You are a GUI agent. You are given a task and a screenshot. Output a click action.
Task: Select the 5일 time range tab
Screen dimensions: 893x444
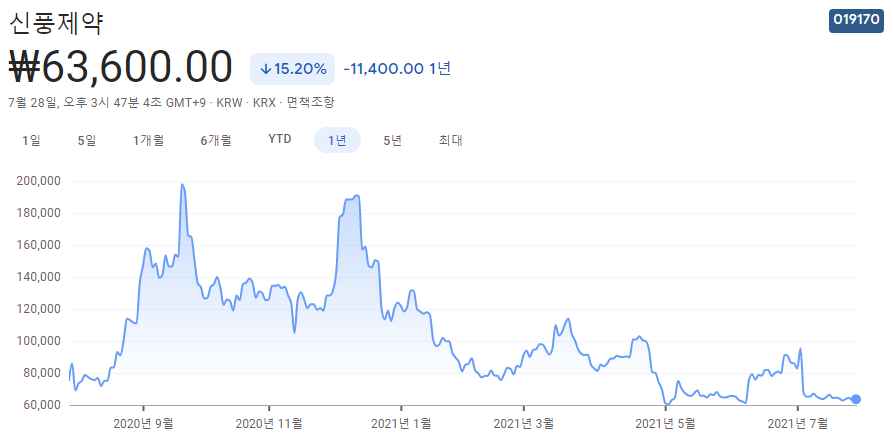(x=87, y=140)
